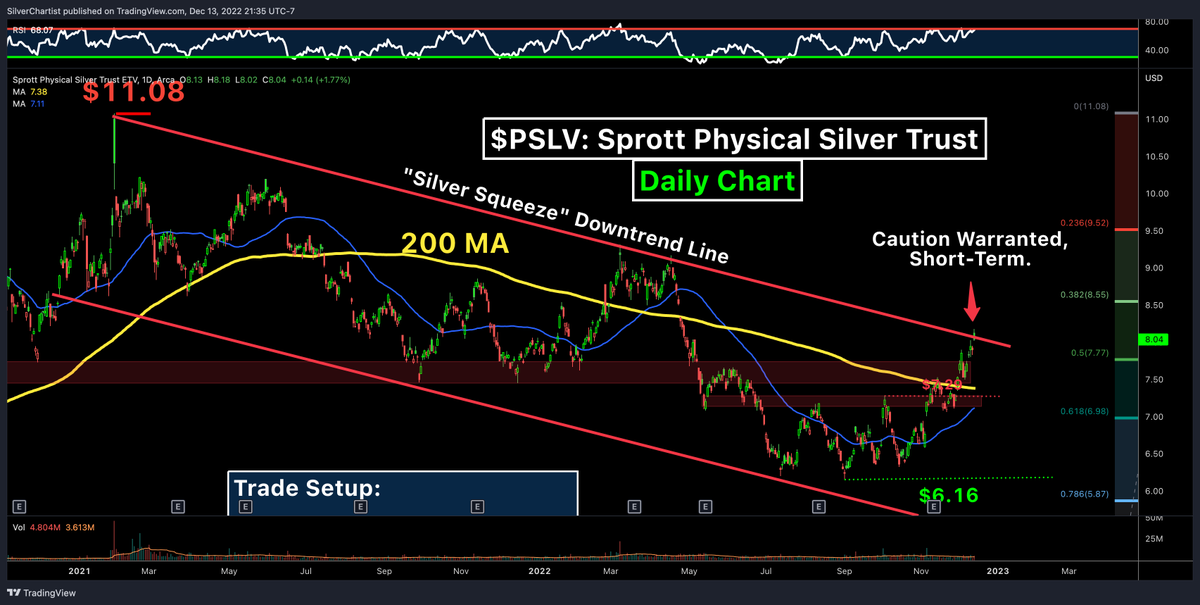
Task: Click the TradingView logo in the footer
Action: [x=42, y=591]
